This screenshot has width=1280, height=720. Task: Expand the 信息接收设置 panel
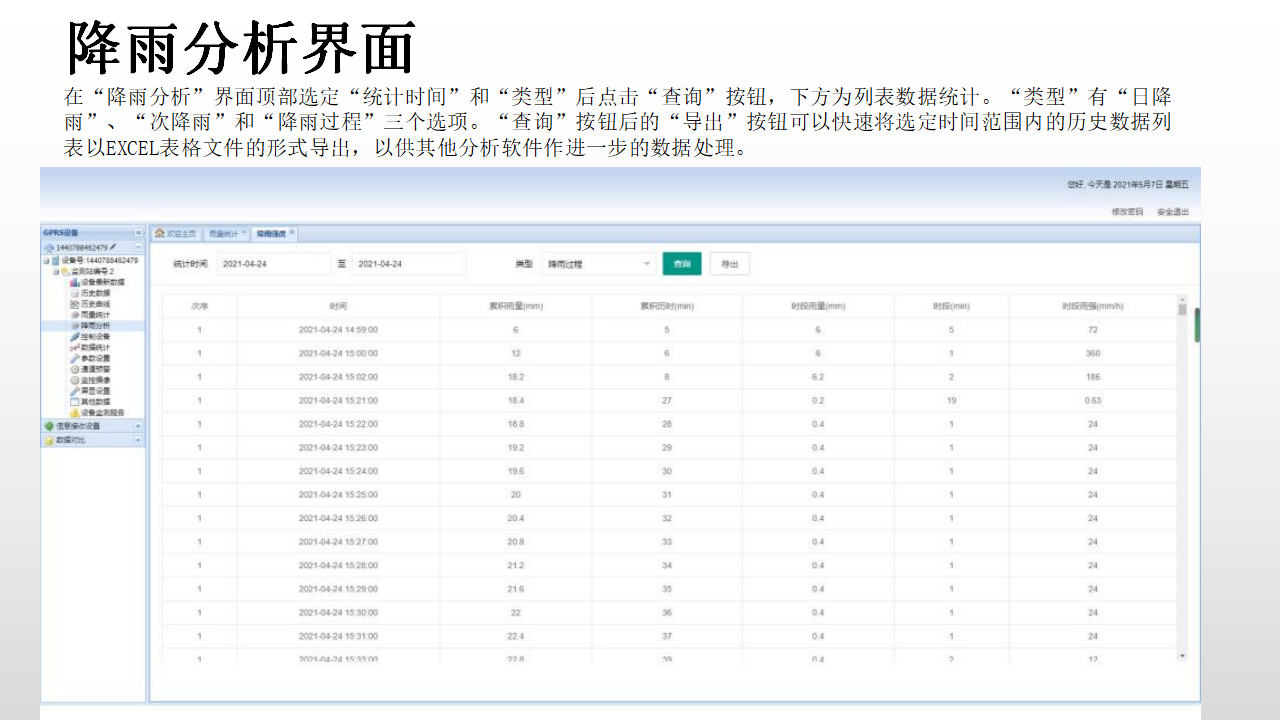click(138, 426)
